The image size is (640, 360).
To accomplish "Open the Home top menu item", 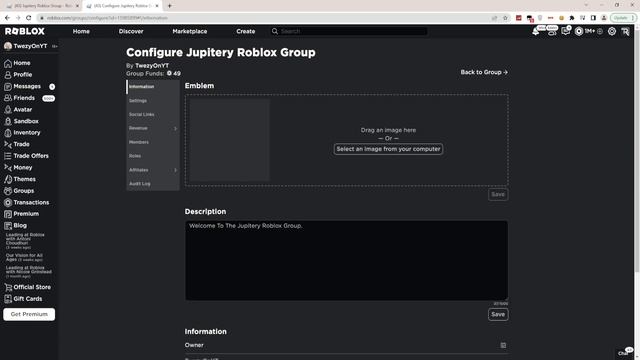I will click(x=81, y=31).
